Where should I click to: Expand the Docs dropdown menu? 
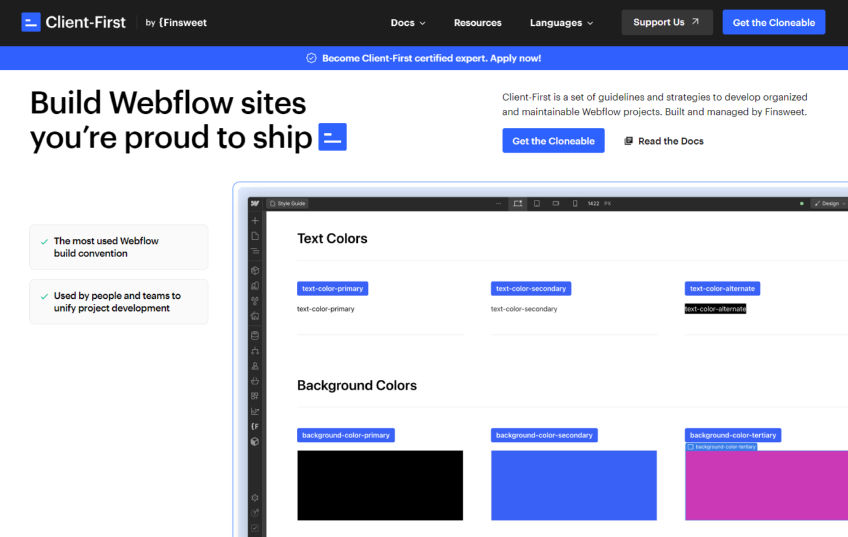point(408,23)
